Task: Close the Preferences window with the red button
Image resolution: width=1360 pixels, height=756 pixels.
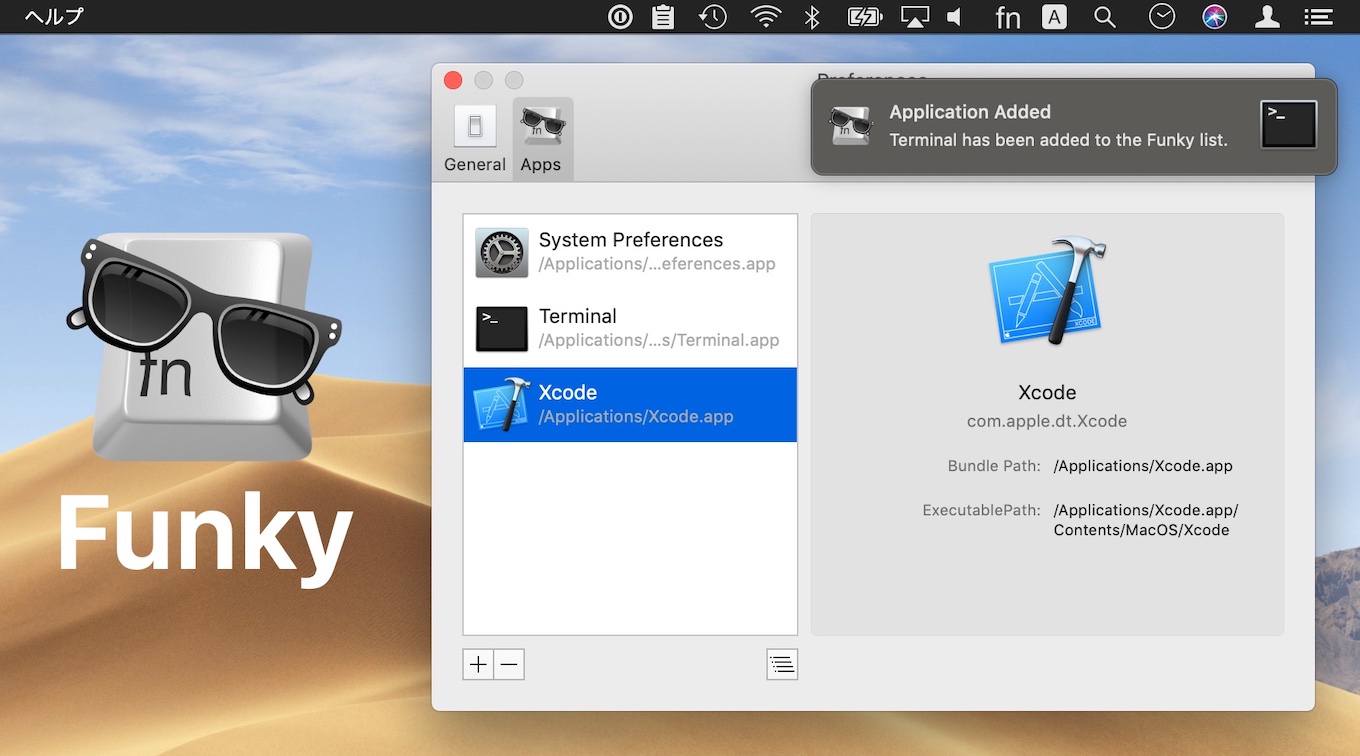Action: tap(453, 80)
